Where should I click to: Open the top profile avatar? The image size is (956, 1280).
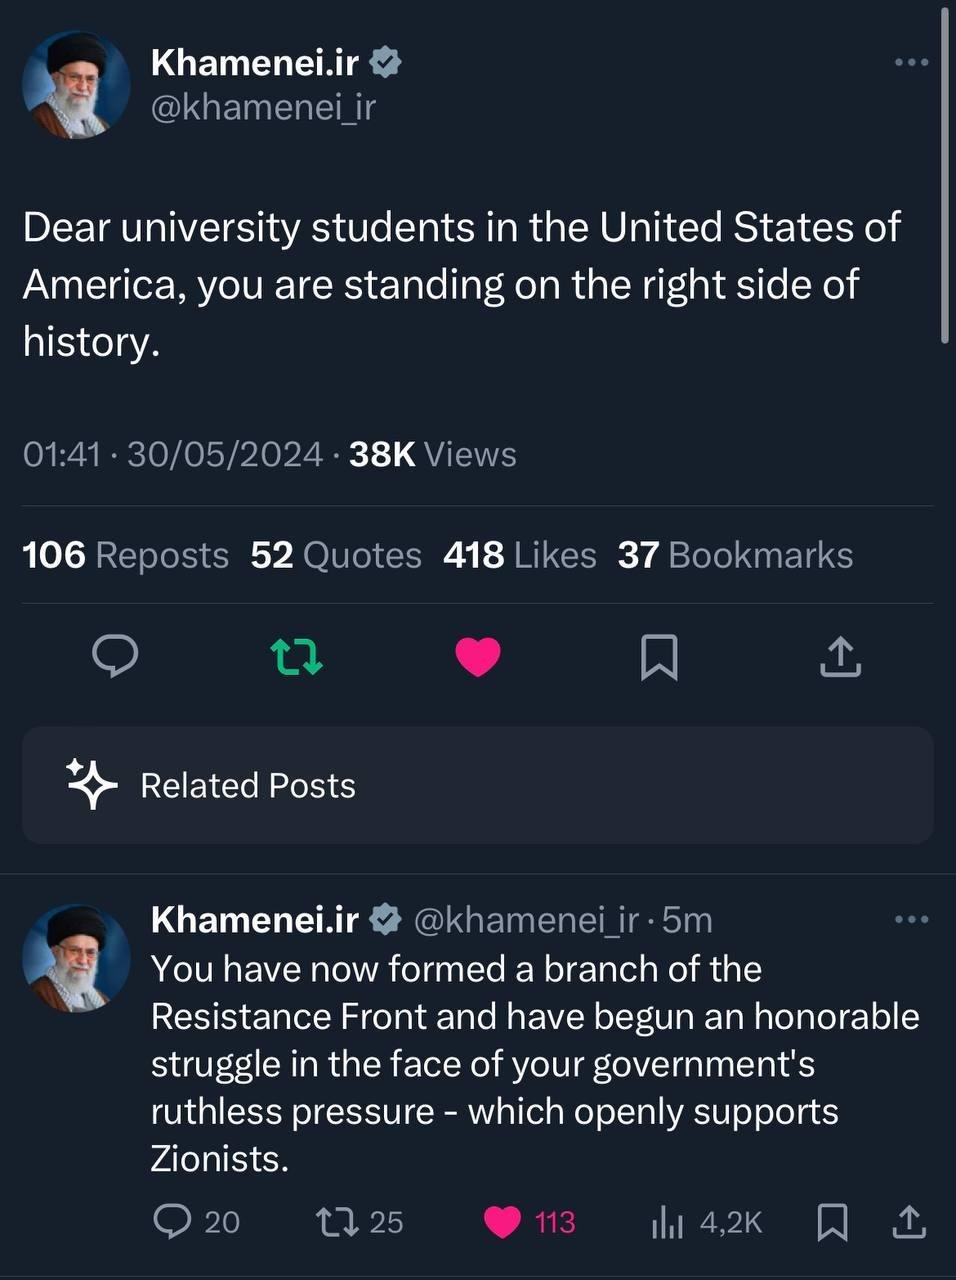(x=76, y=84)
